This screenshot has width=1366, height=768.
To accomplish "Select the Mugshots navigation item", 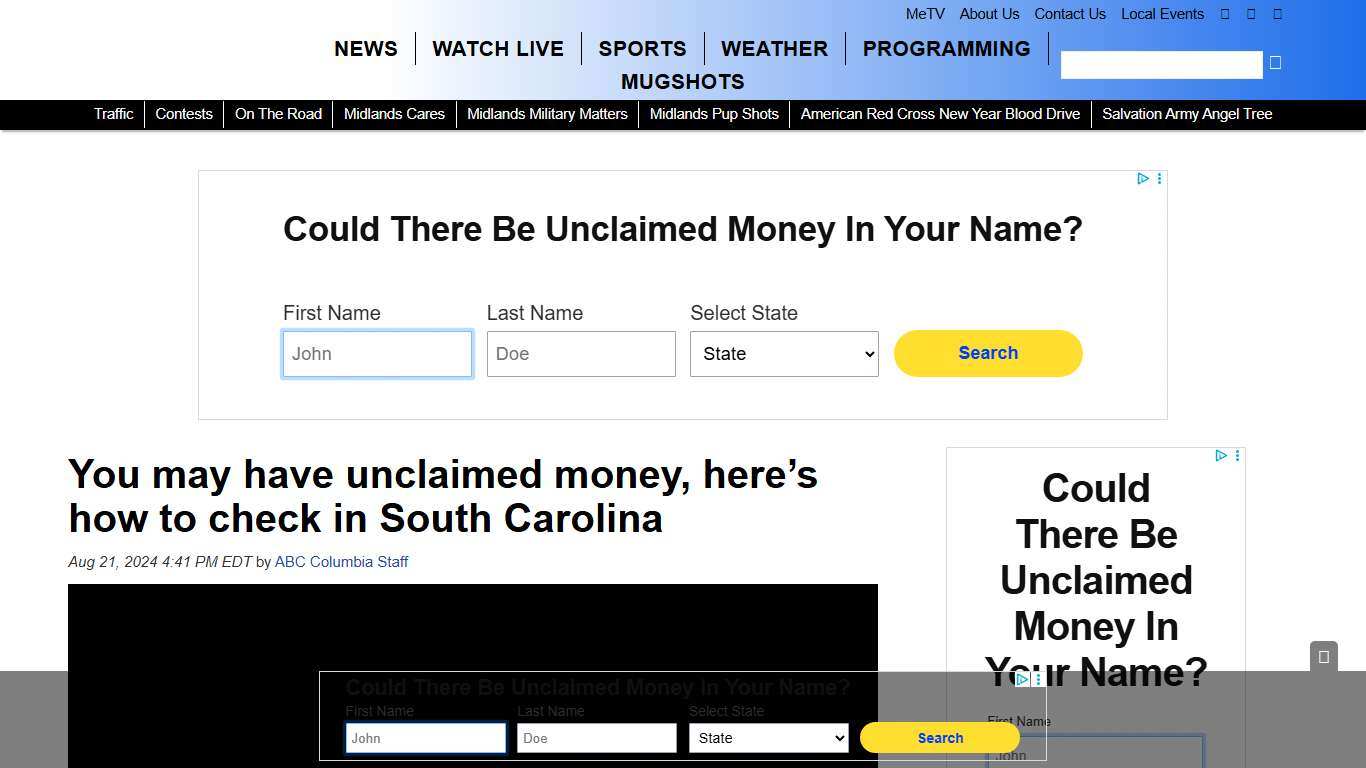I will point(683,82).
